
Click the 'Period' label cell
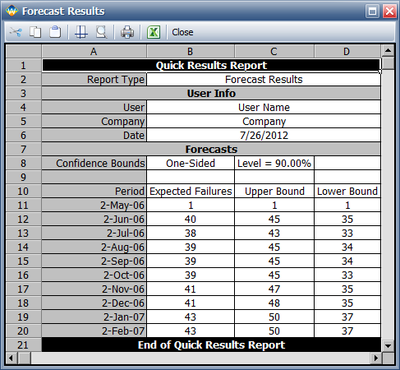pyautogui.click(x=94, y=191)
